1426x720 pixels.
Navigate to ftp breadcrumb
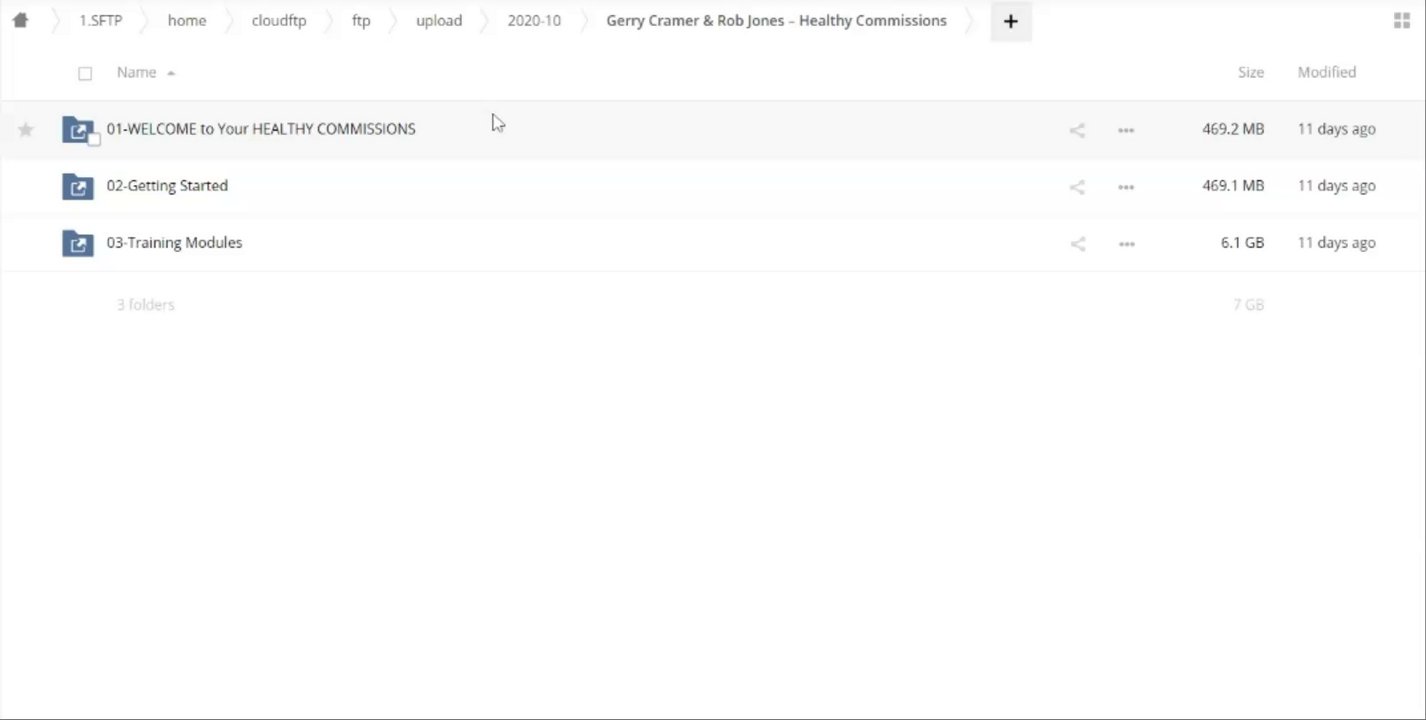pos(361,20)
